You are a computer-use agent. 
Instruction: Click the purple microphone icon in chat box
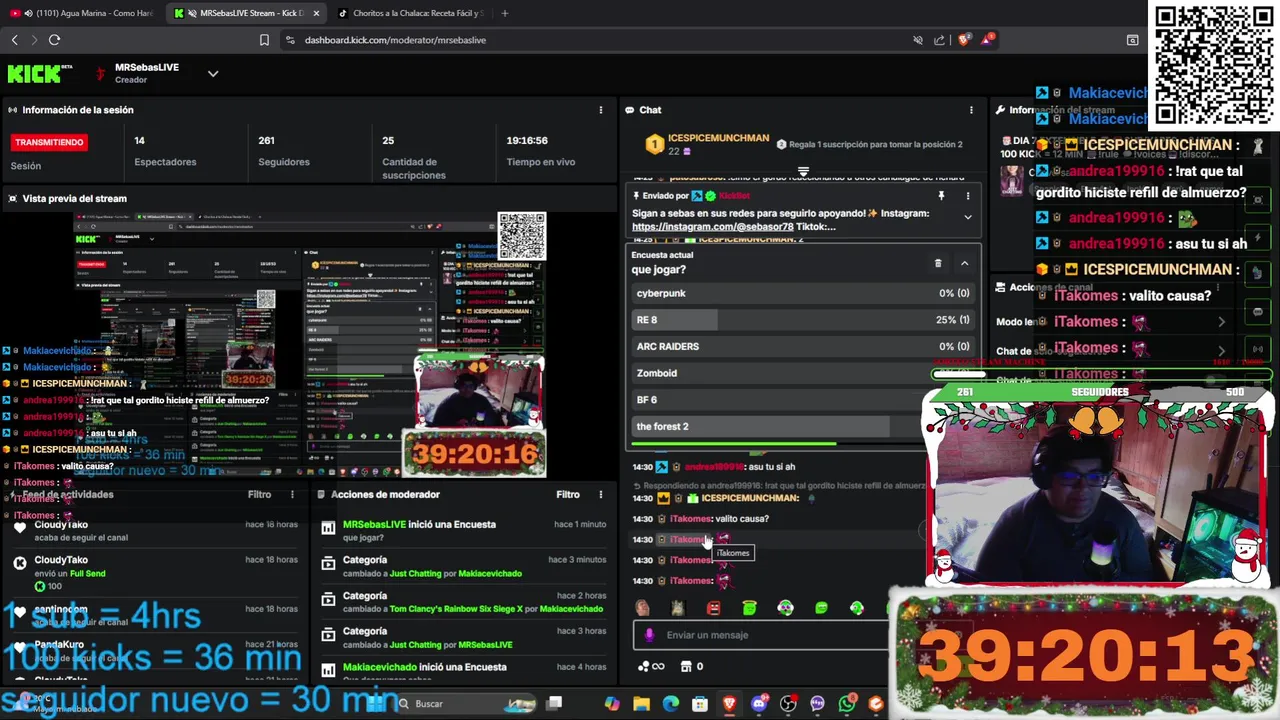click(x=649, y=635)
